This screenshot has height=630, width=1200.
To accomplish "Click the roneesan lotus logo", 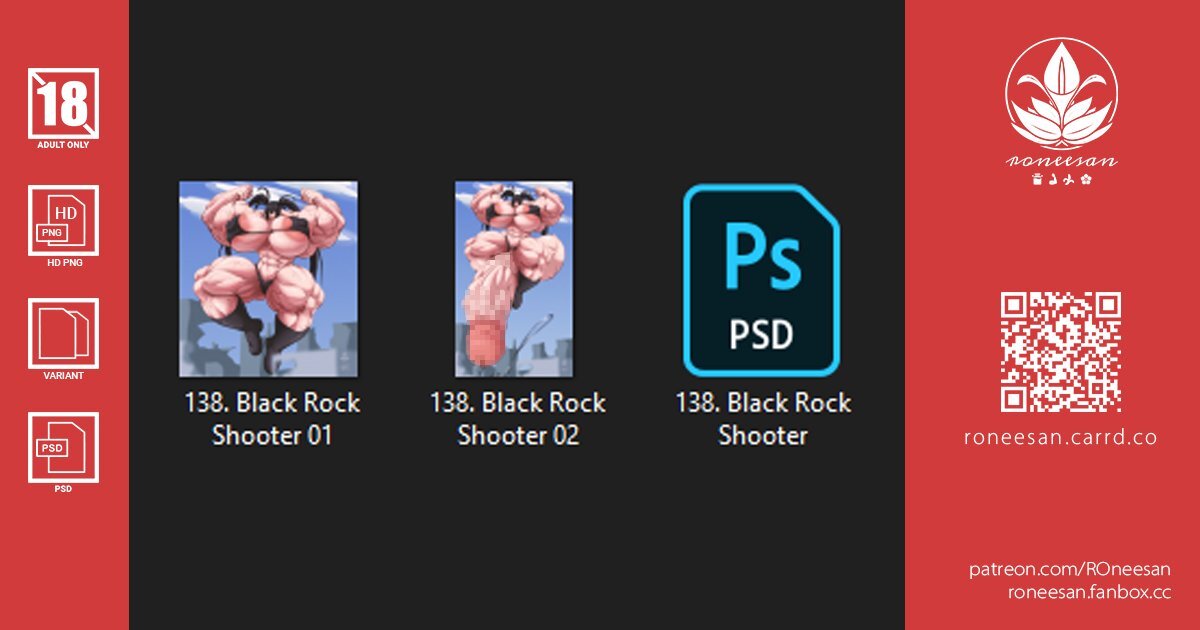I will click(1061, 94).
